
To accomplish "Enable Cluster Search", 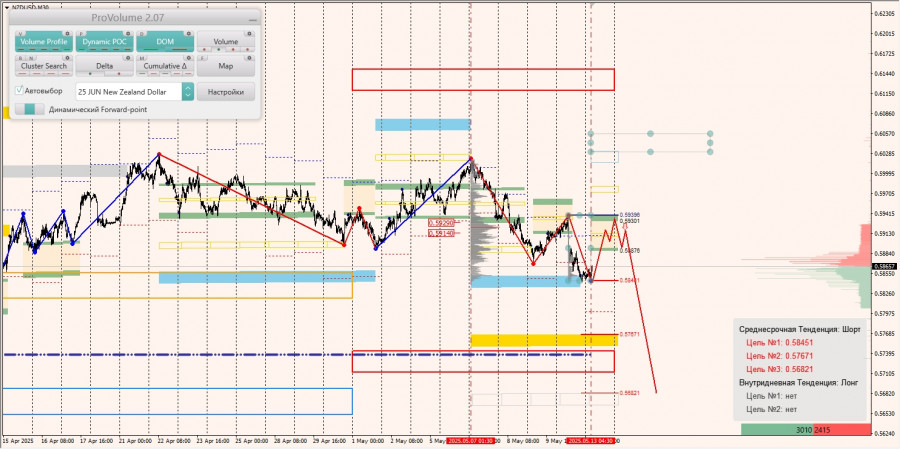I will pyautogui.click(x=44, y=66).
